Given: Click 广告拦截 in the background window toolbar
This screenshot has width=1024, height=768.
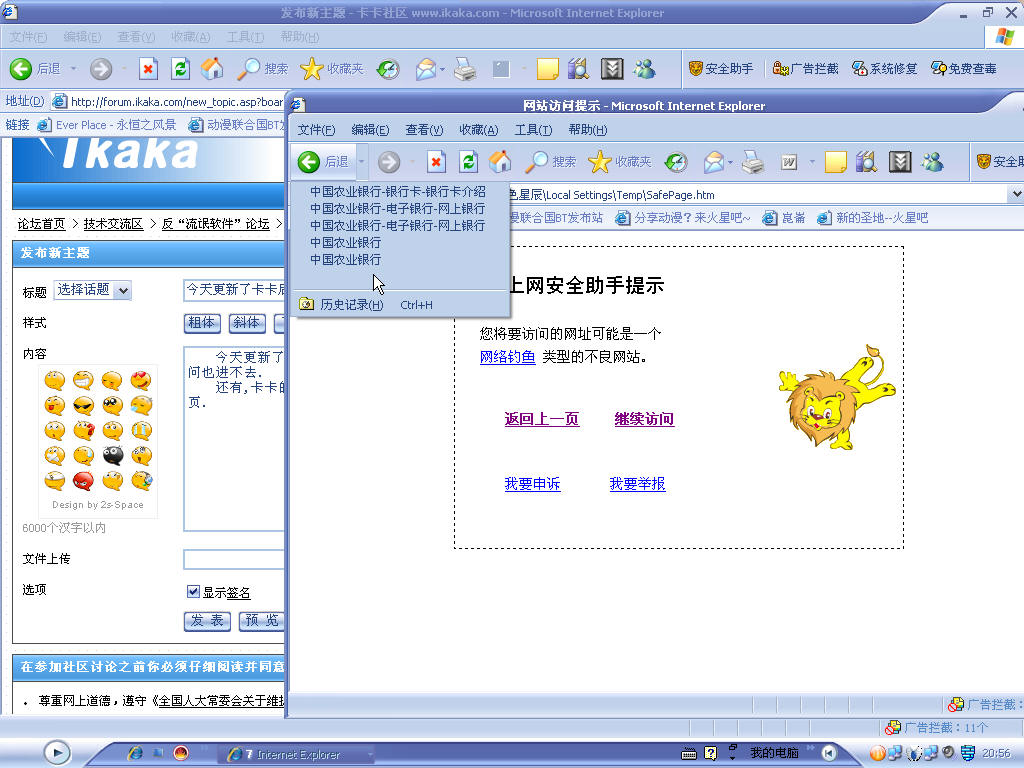Looking at the screenshot, I should tap(805, 69).
